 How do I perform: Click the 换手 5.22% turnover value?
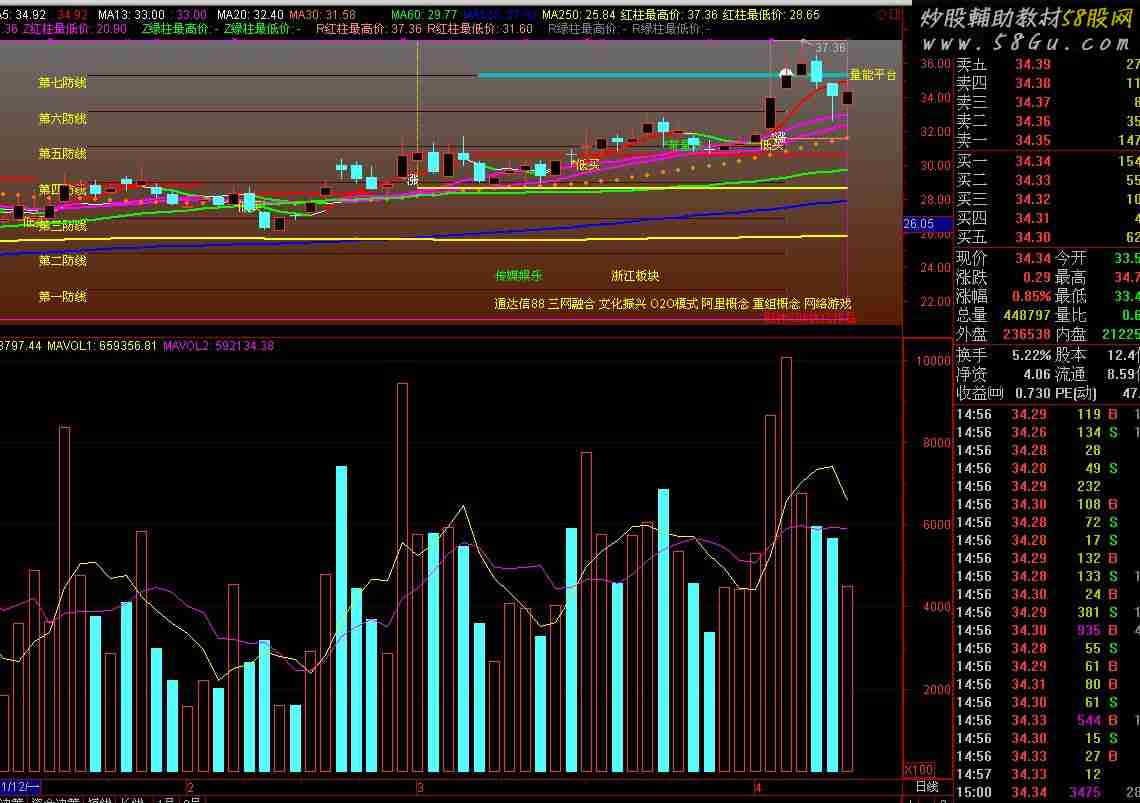[x=1032, y=356]
